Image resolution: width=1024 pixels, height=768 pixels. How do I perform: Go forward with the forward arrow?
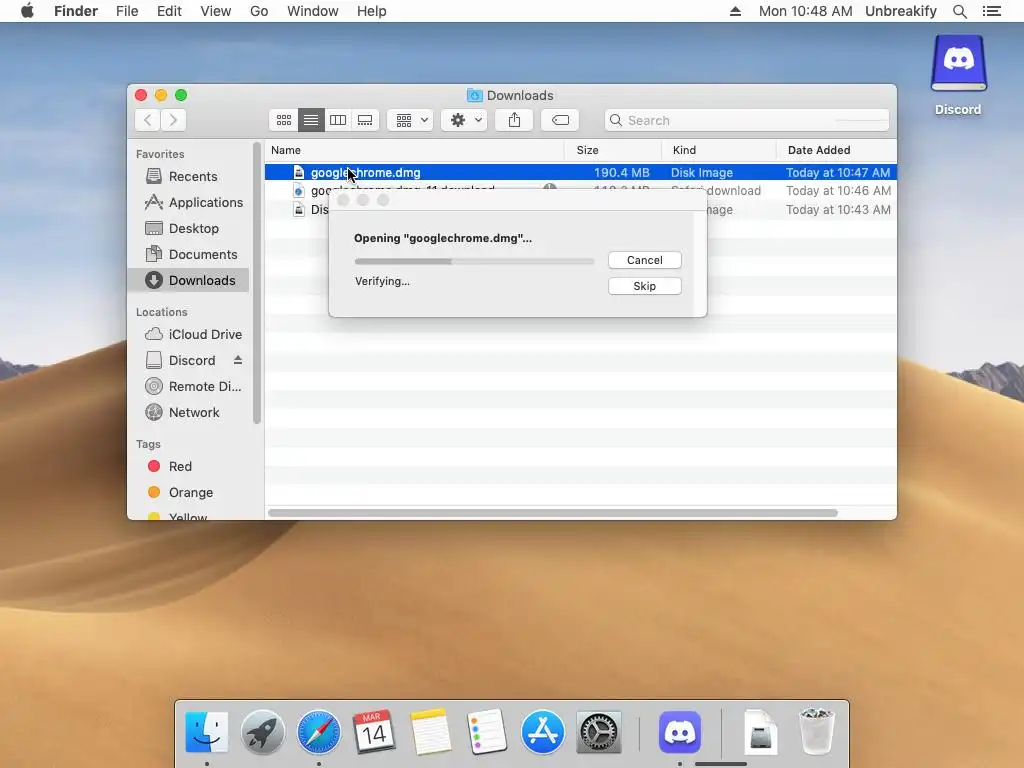[x=173, y=120]
